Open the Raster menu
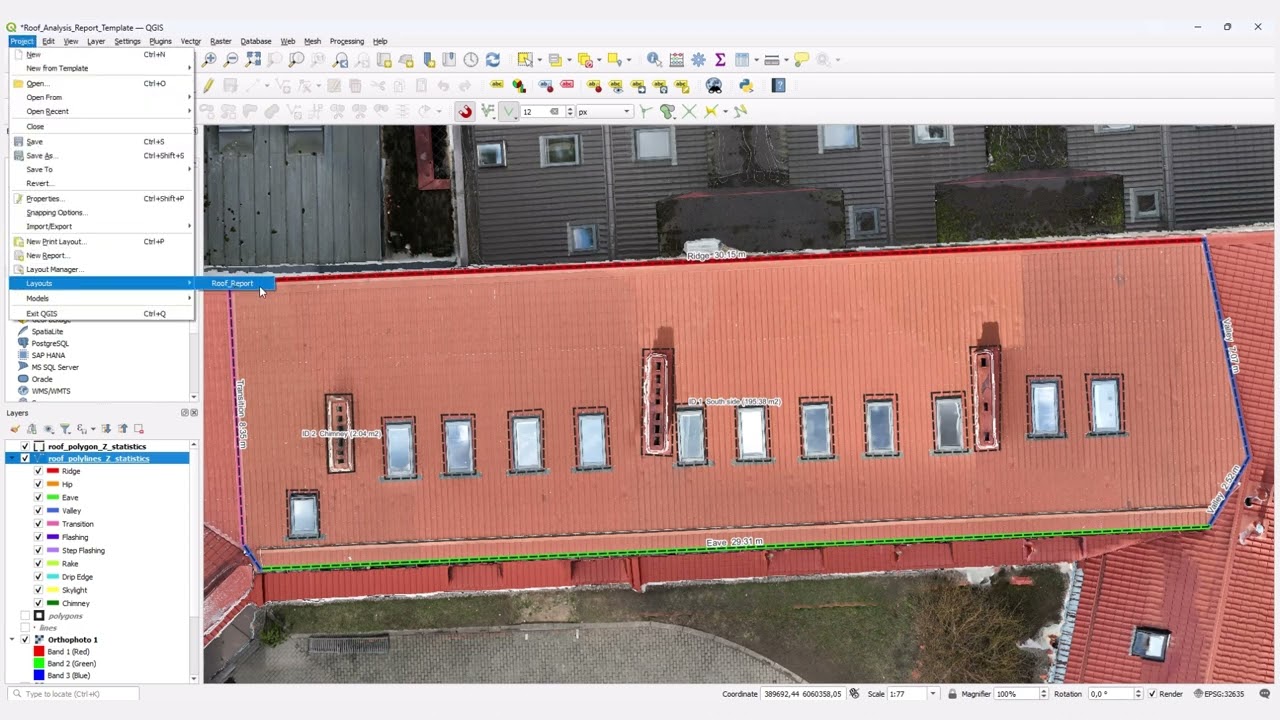This screenshot has height=720, width=1280. pos(221,41)
